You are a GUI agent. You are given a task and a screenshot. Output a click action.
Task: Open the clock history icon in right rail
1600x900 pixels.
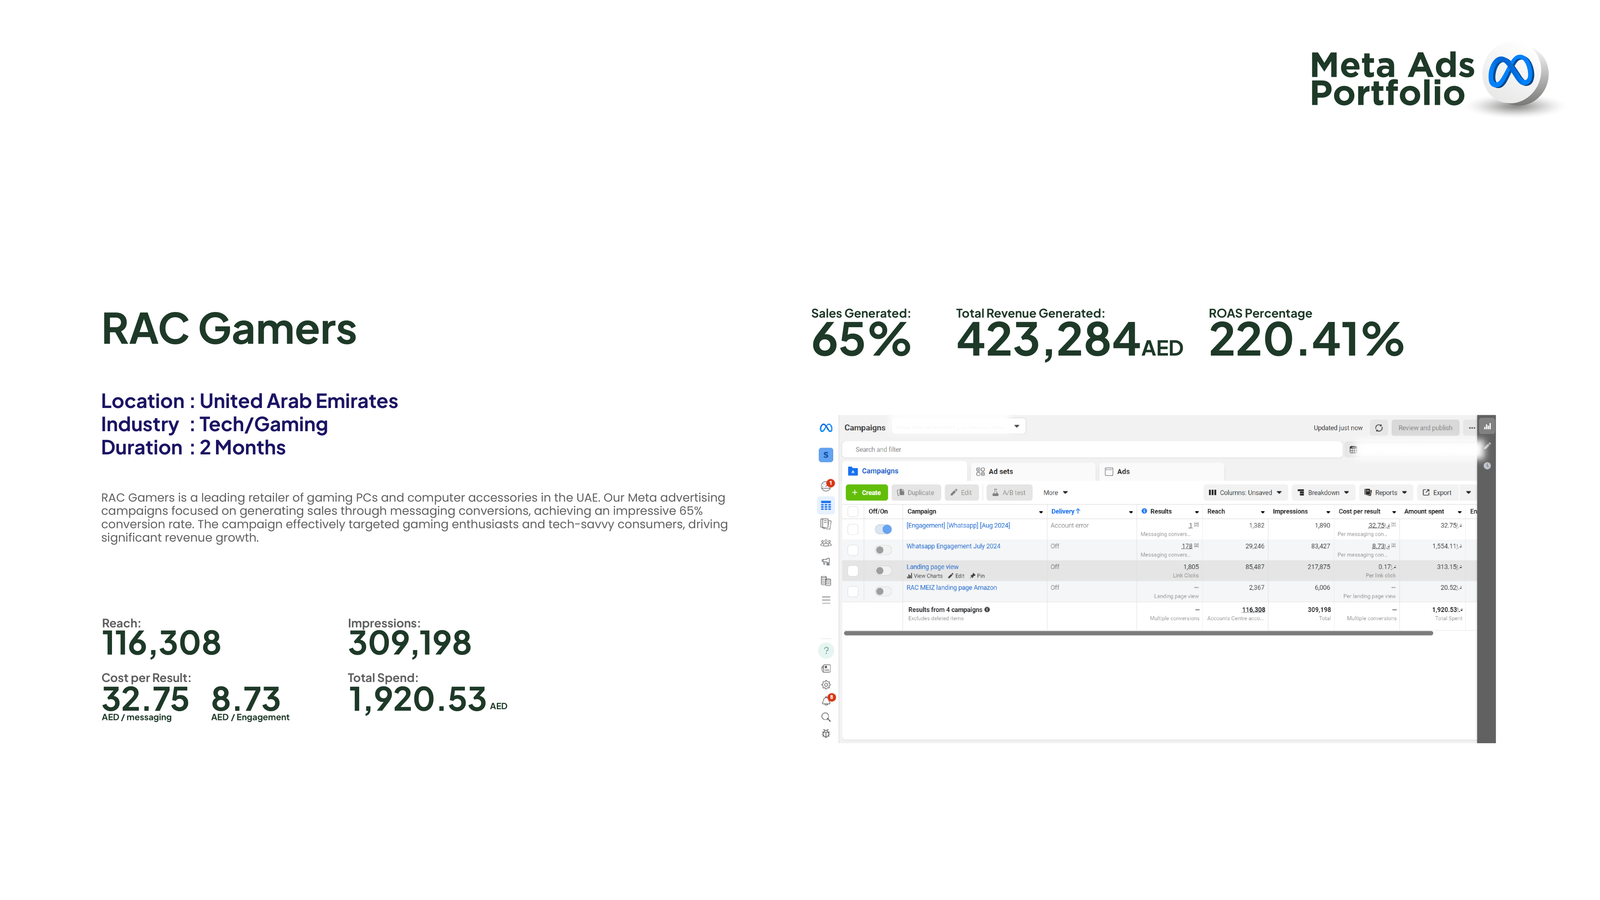click(1487, 466)
